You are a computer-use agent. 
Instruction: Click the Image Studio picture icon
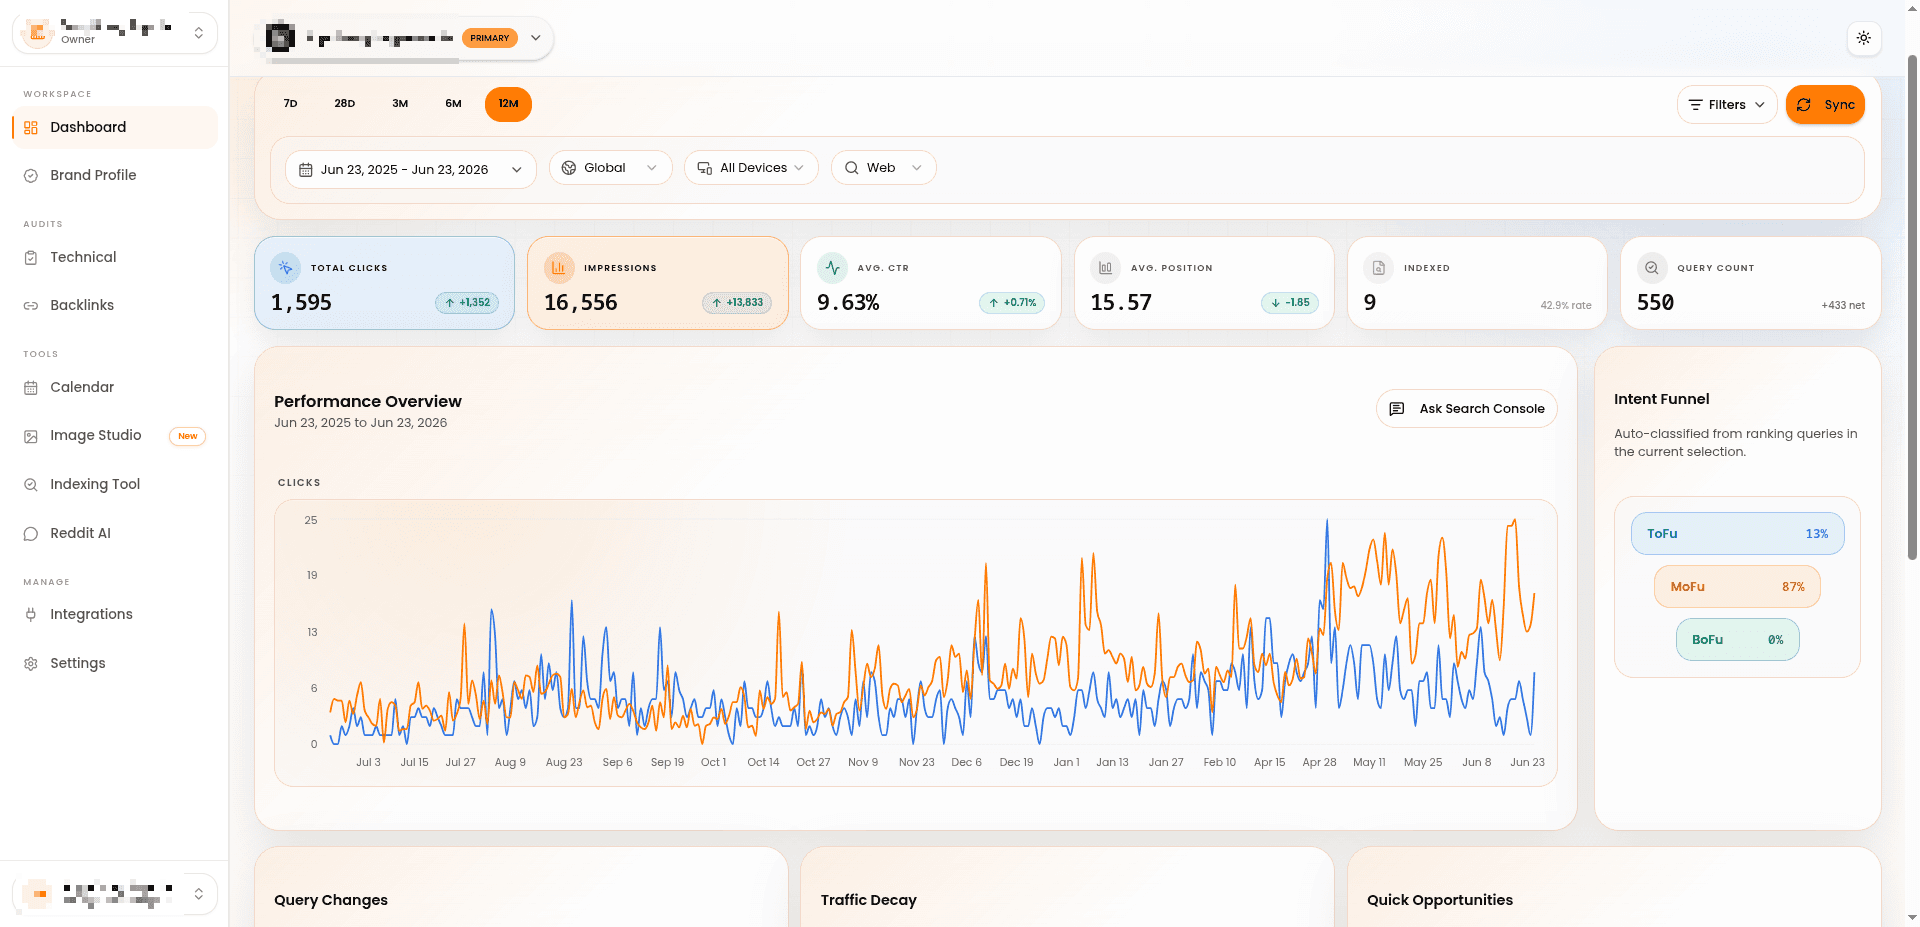31,437
